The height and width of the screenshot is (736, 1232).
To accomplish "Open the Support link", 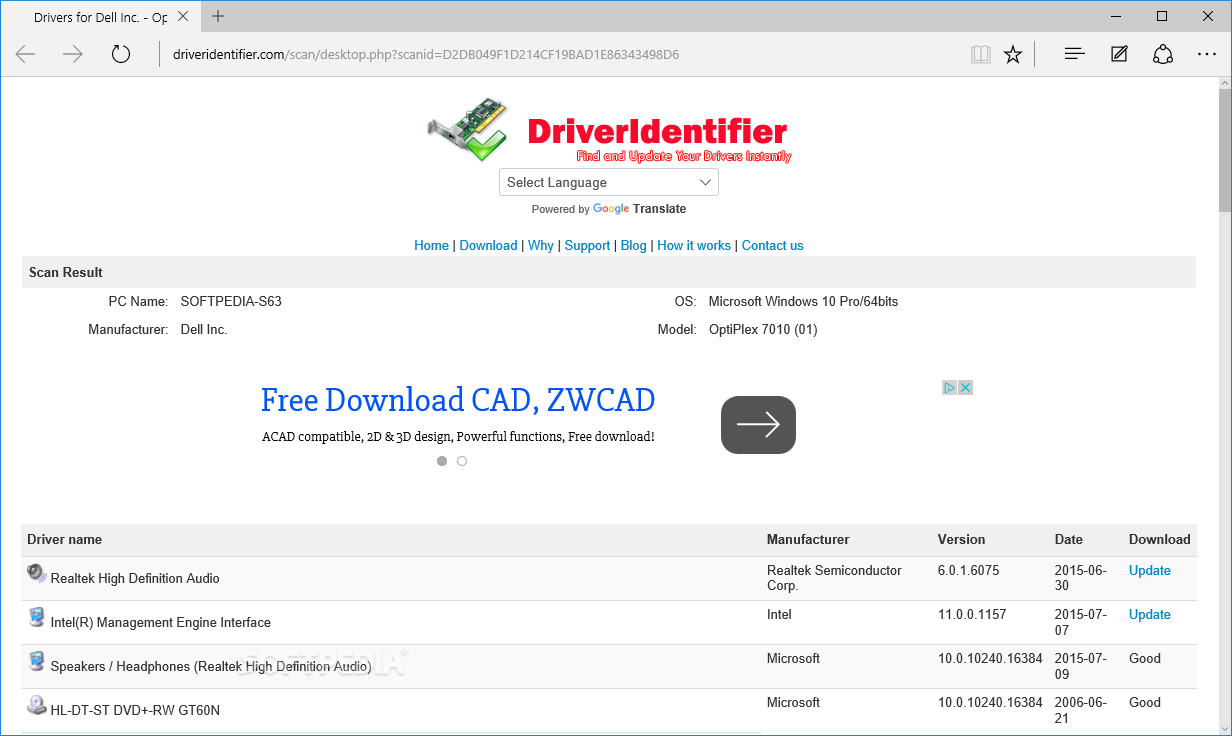I will (587, 245).
